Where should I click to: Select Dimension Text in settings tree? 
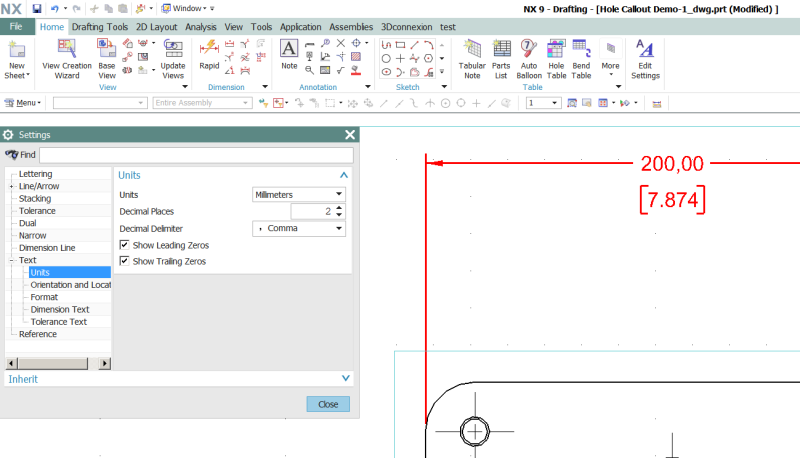tap(60, 309)
